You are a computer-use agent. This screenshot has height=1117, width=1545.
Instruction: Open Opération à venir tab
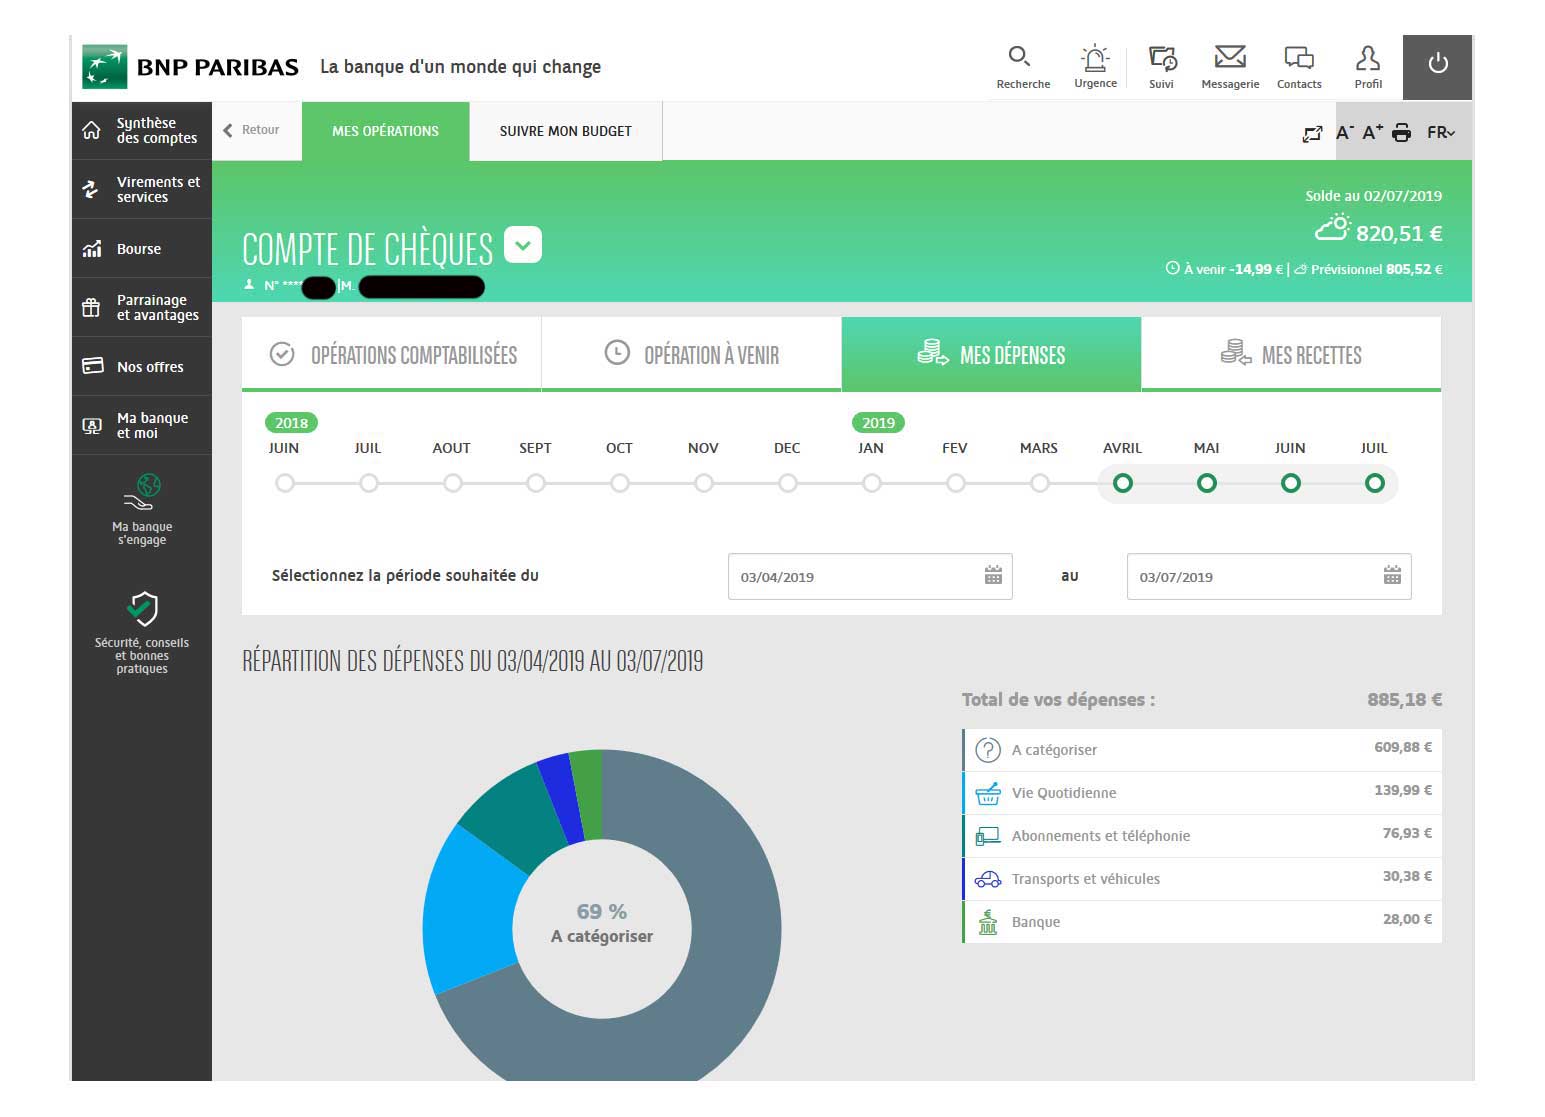tap(692, 354)
